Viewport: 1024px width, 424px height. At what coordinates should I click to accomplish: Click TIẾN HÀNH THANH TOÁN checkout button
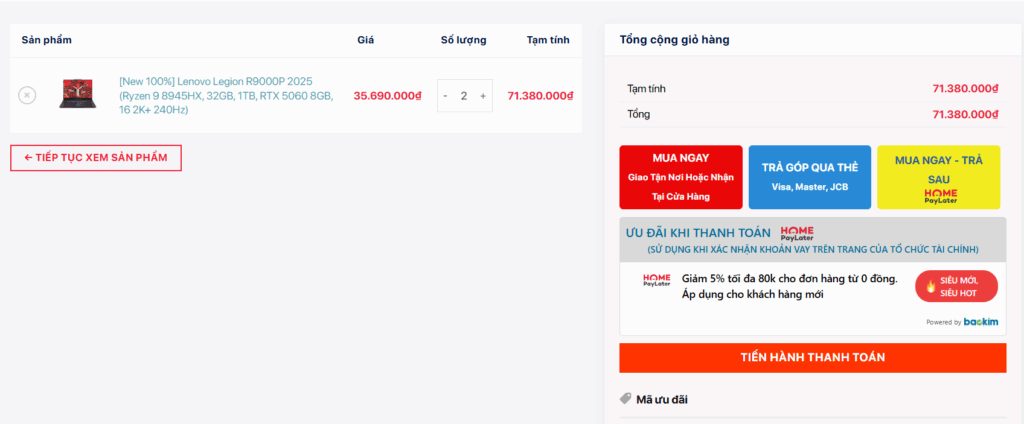click(x=813, y=357)
